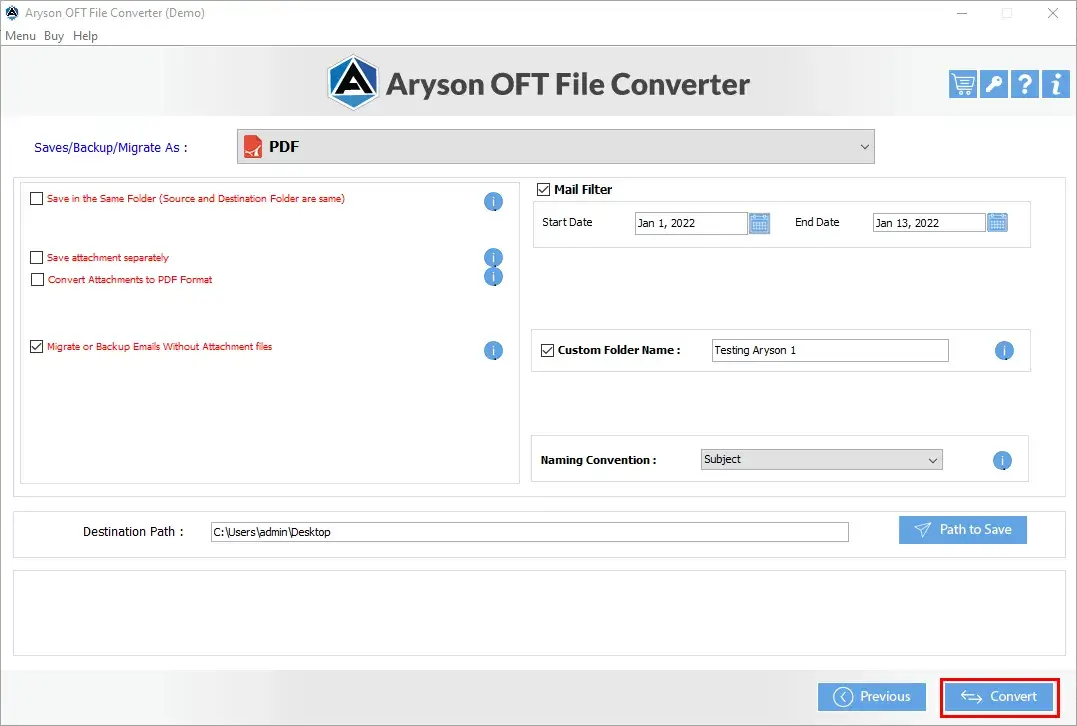Screen dimensions: 1077x726
Task: Open the Saves/Backup/Migrate As PDF dropdown
Action: (x=556, y=147)
